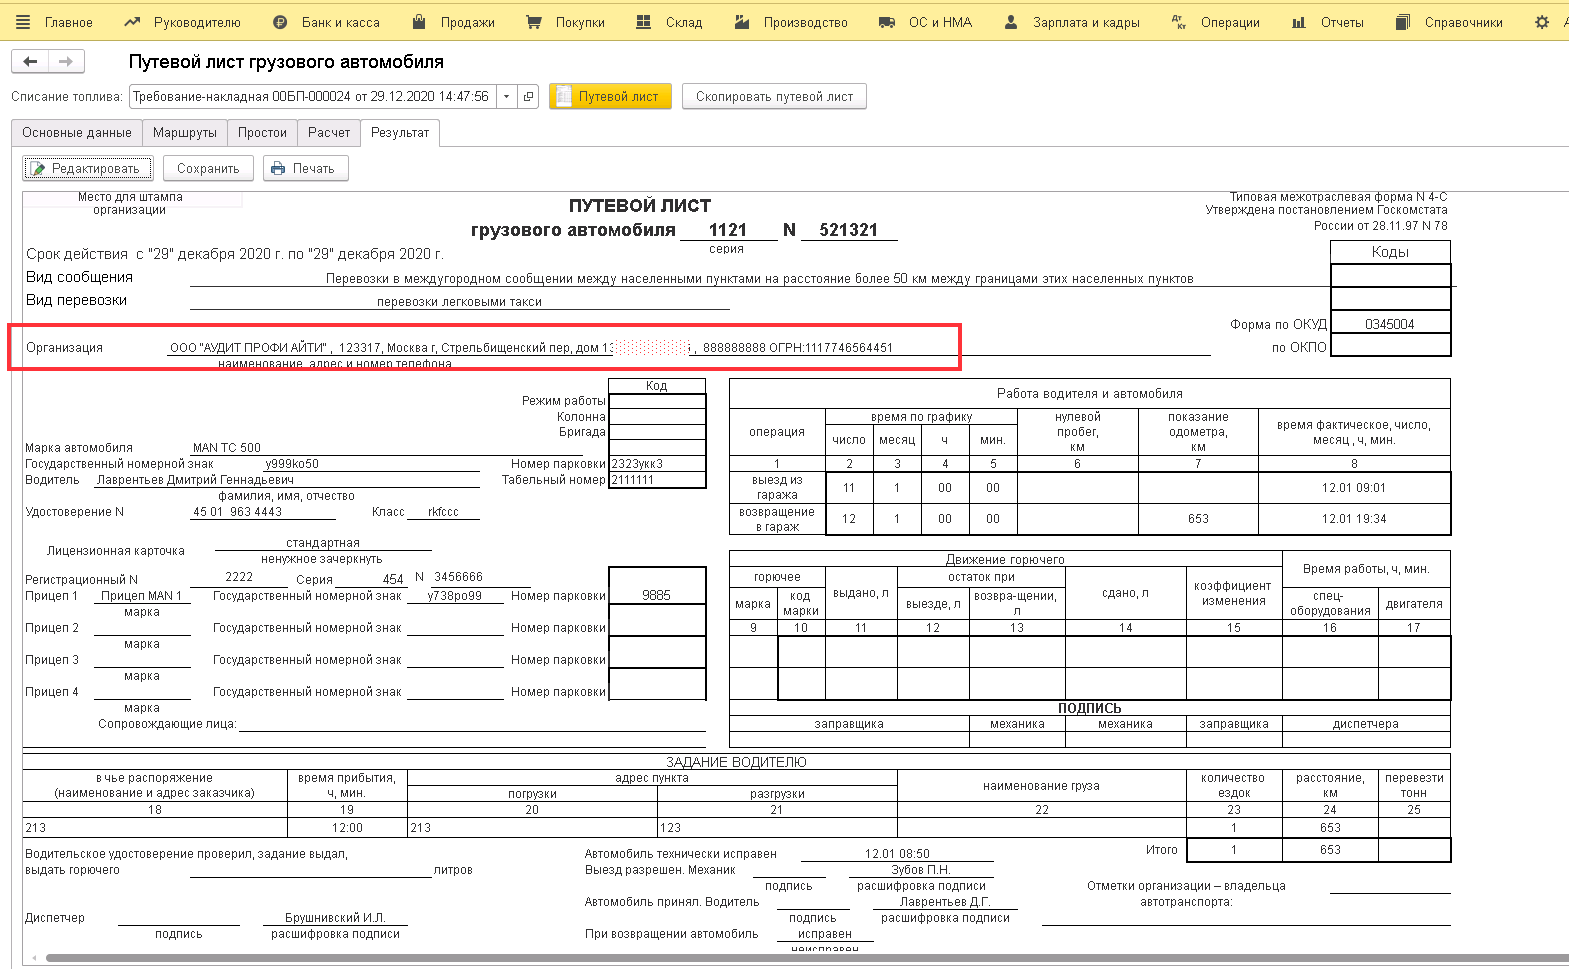Viewport: 1569px width, 969px height.
Task: Click the license number 45 01 963 4443
Action: (x=238, y=512)
